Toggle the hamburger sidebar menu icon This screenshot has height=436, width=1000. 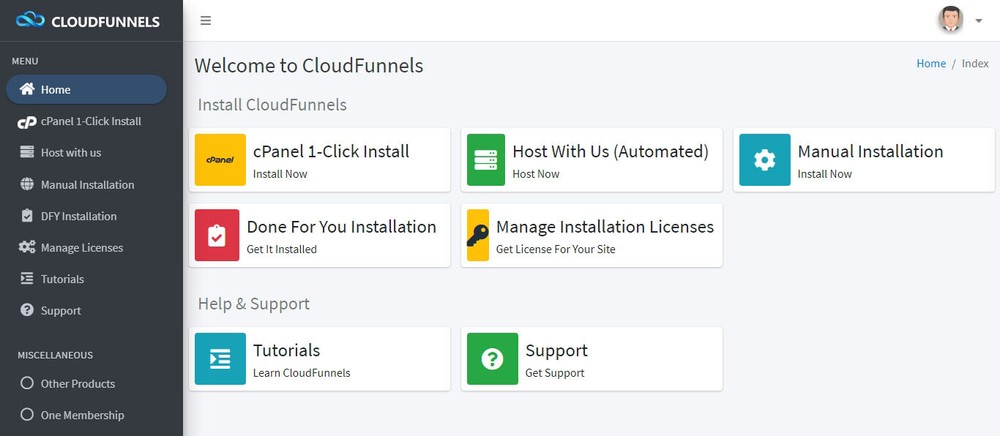pyautogui.click(x=205, y=20)
